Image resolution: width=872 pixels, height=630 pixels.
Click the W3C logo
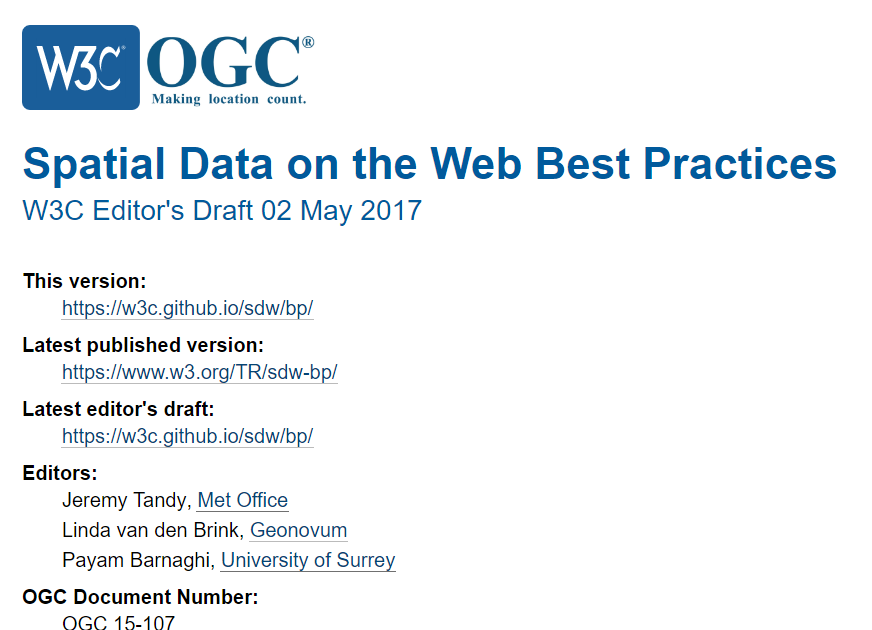pyautogui.click(x=81, y=67)
